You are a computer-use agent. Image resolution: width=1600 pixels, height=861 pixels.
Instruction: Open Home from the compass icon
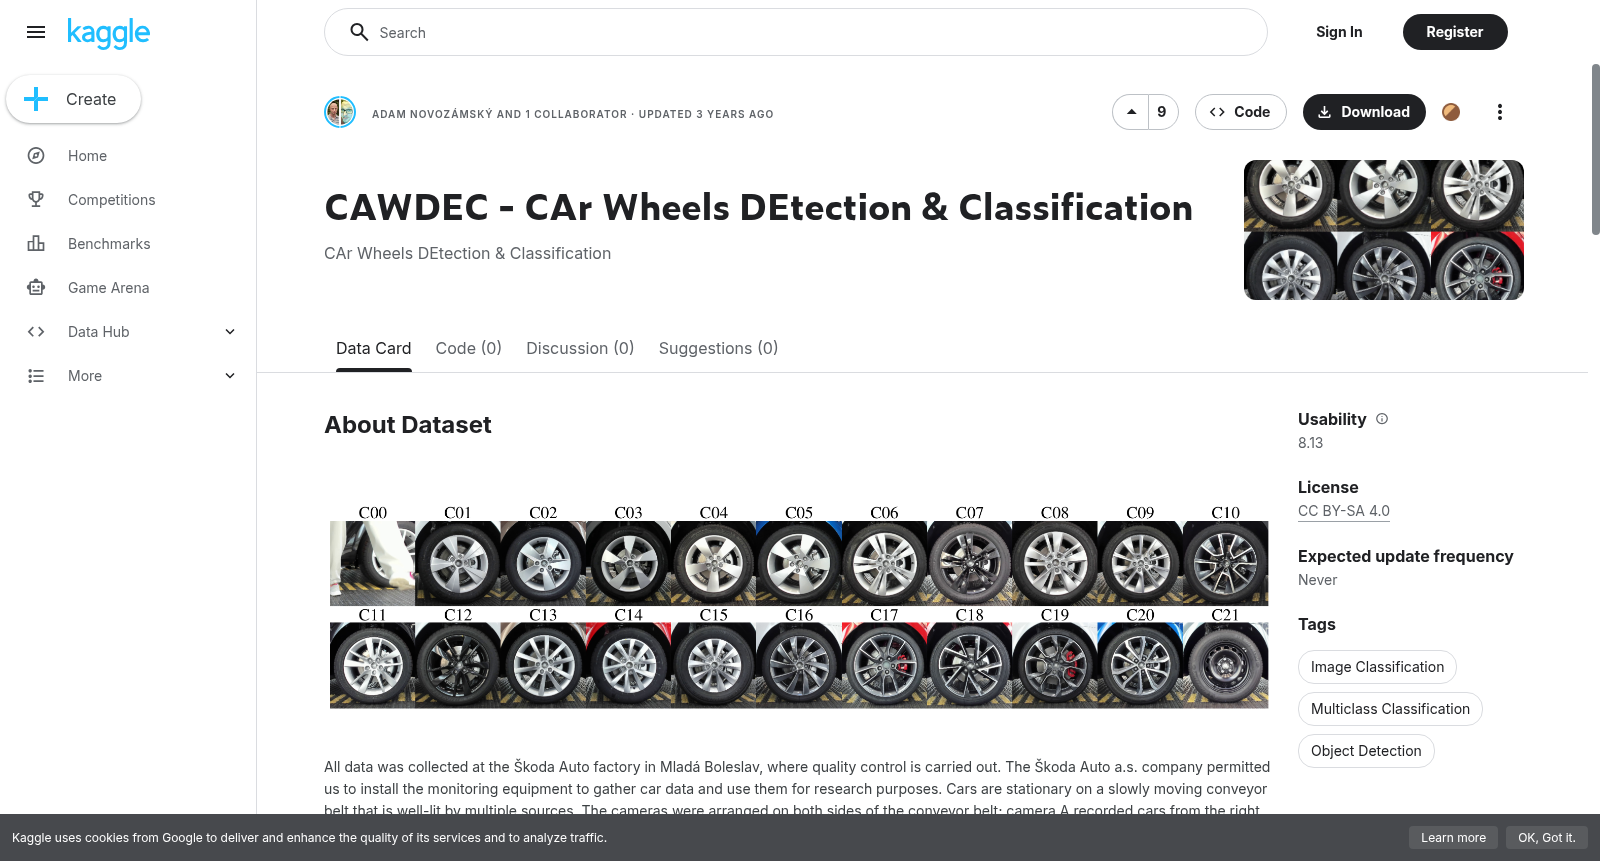36,156
